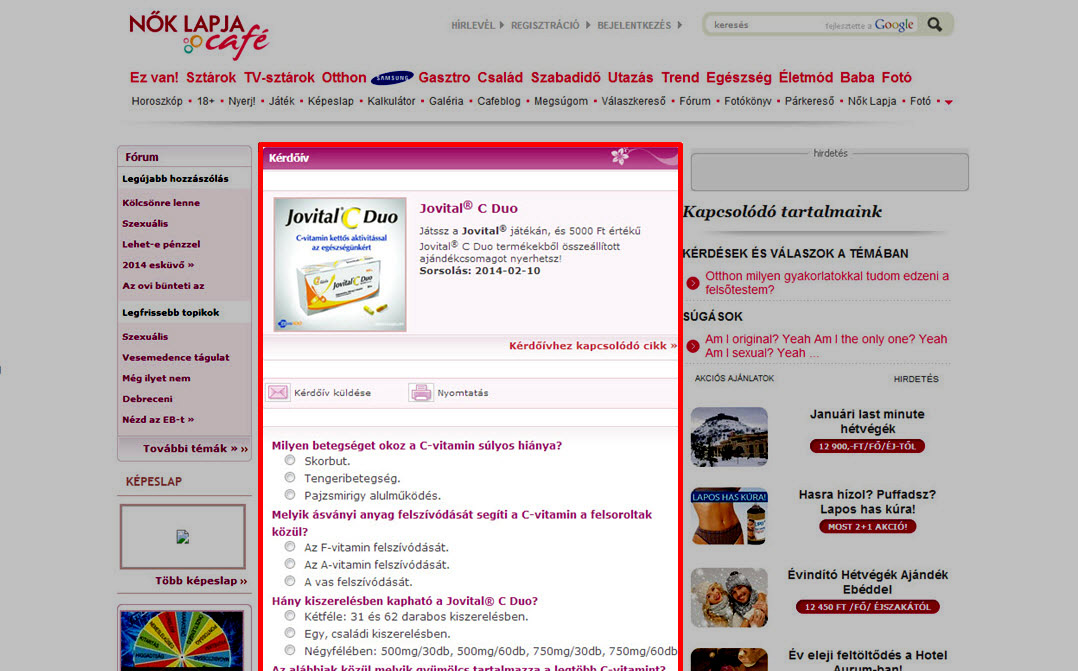1078x671 pixels.
Task: Expand the arrow next to Hírlevél
Action: (x=503, y=25)
